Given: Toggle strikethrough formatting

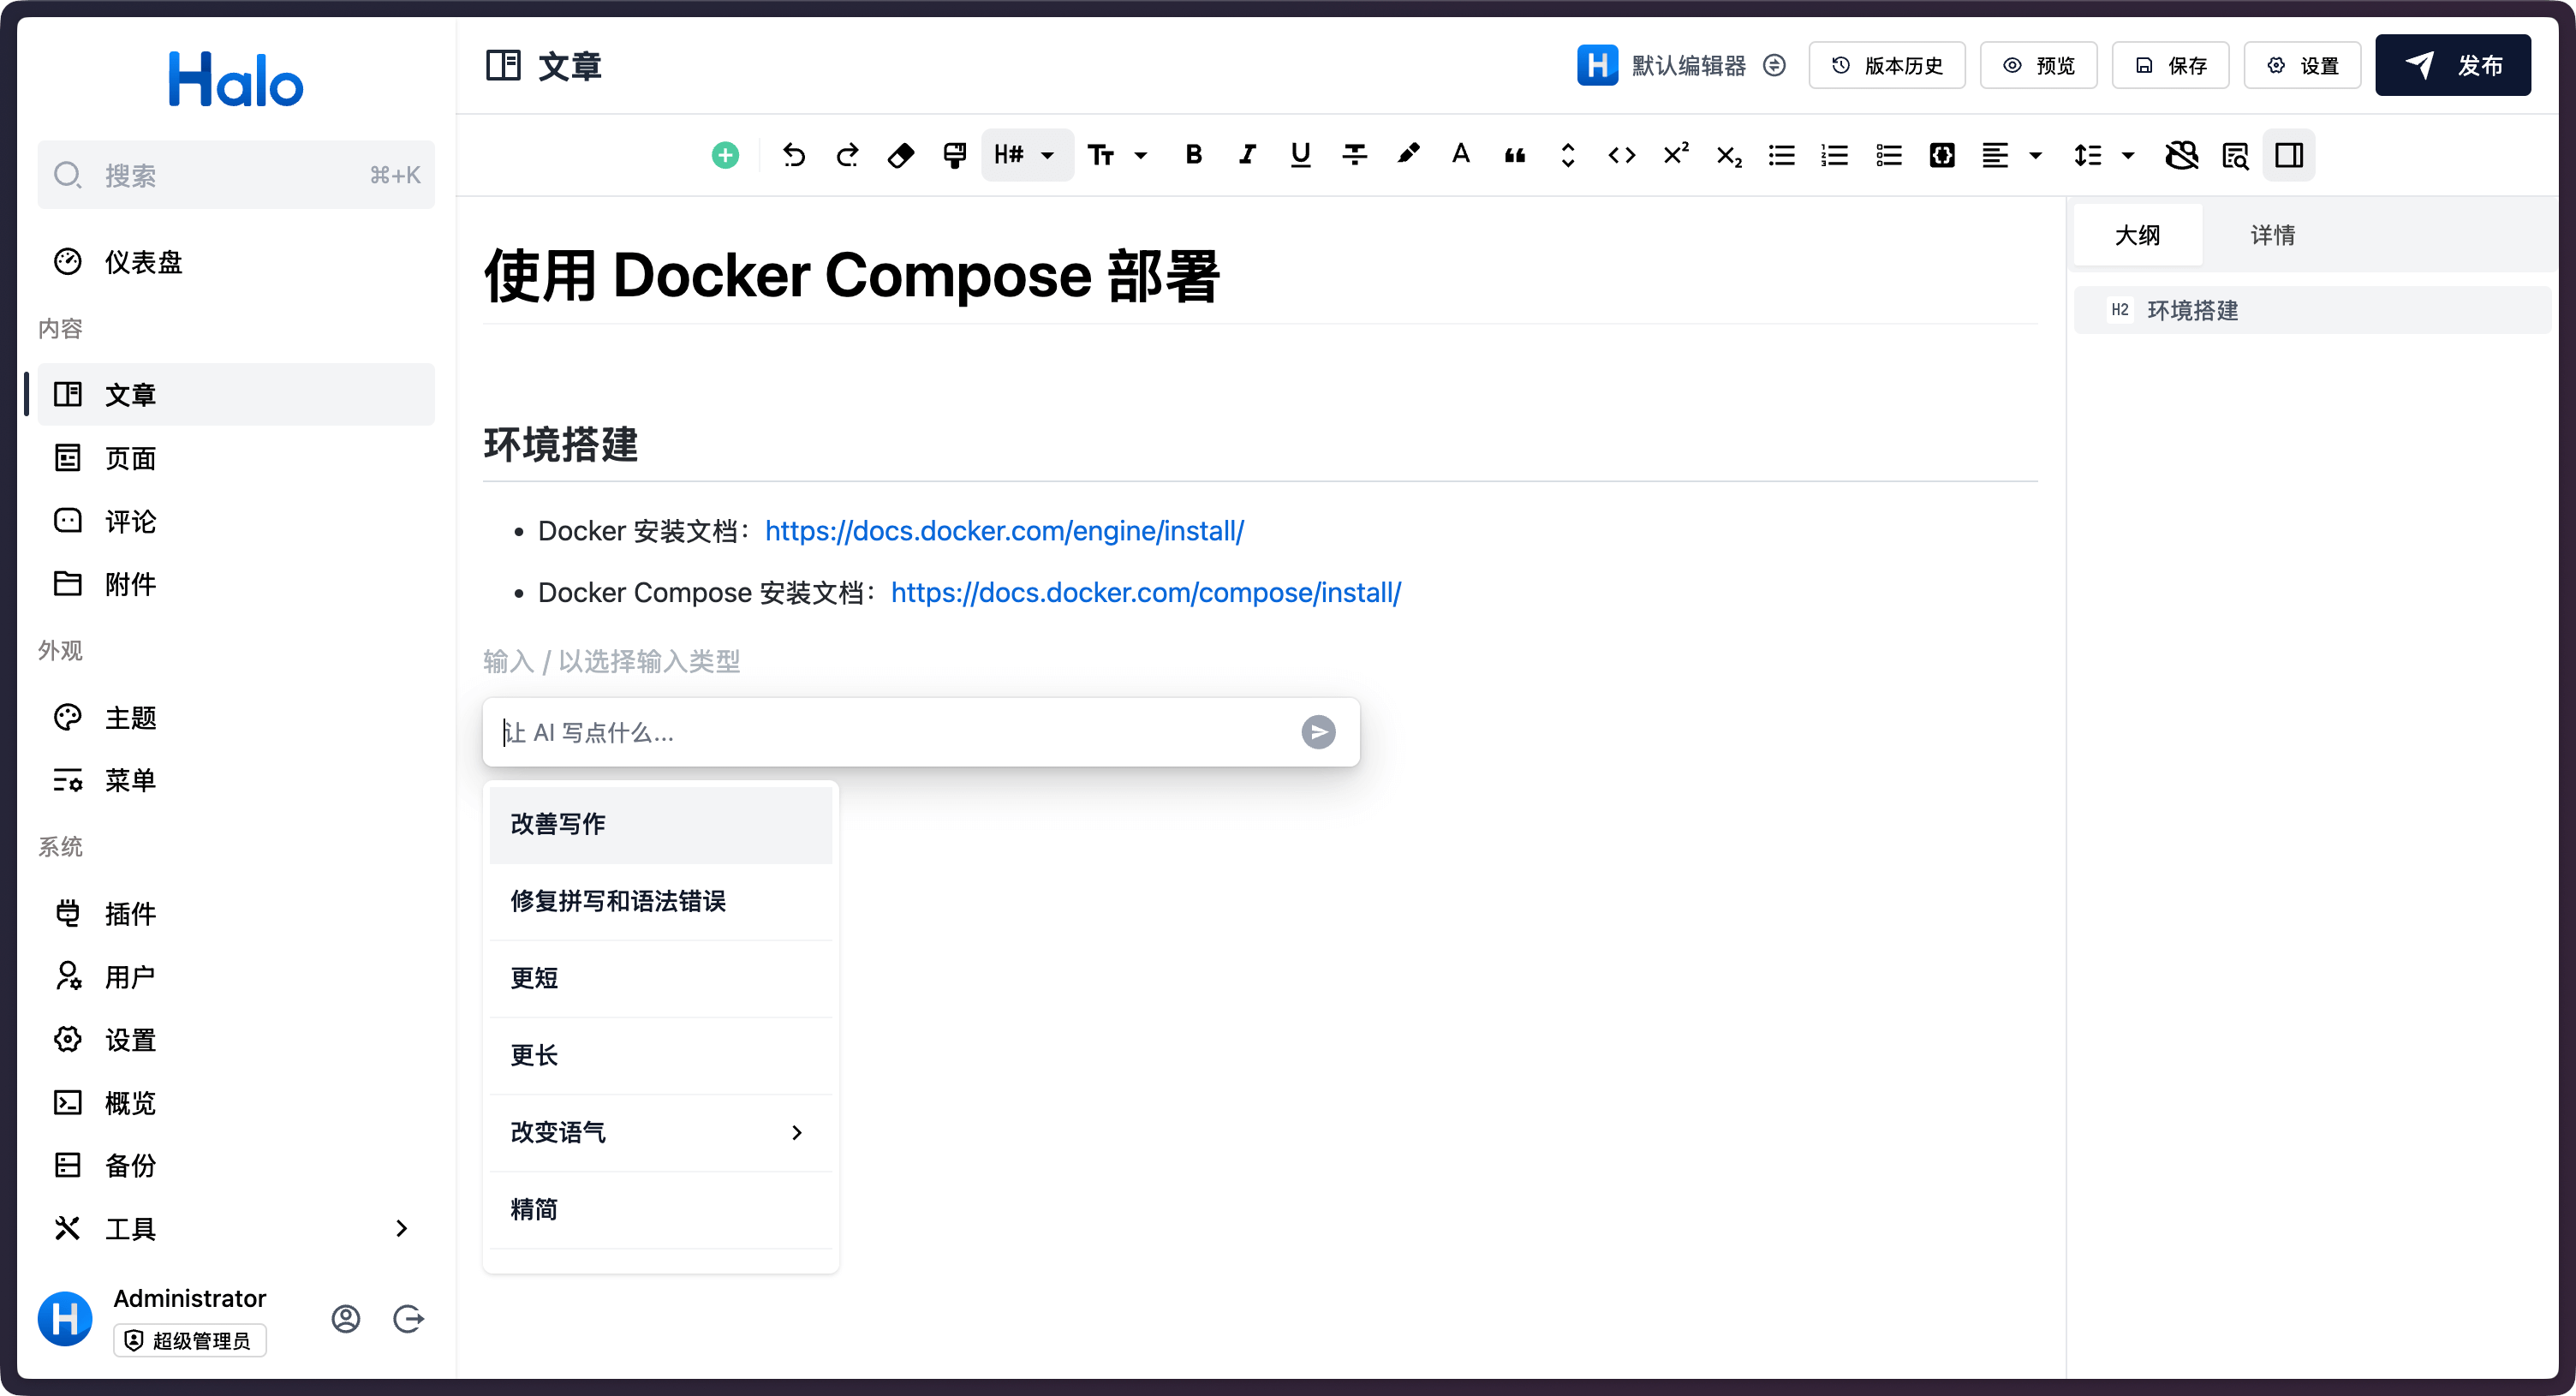Looking at the screenshot, I should pos(1354,155).
